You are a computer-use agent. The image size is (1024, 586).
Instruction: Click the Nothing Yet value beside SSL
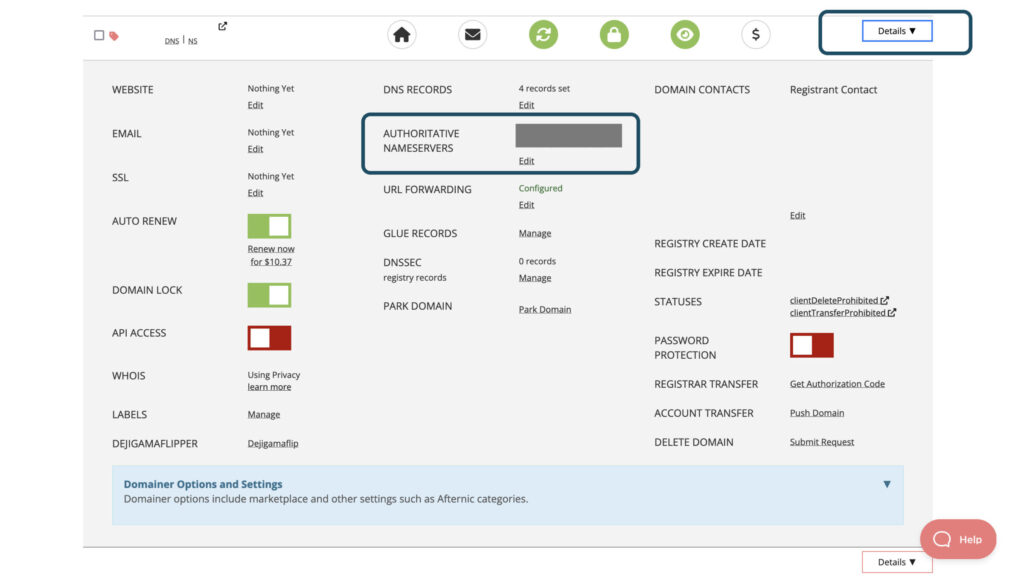[x=270, y=176]
